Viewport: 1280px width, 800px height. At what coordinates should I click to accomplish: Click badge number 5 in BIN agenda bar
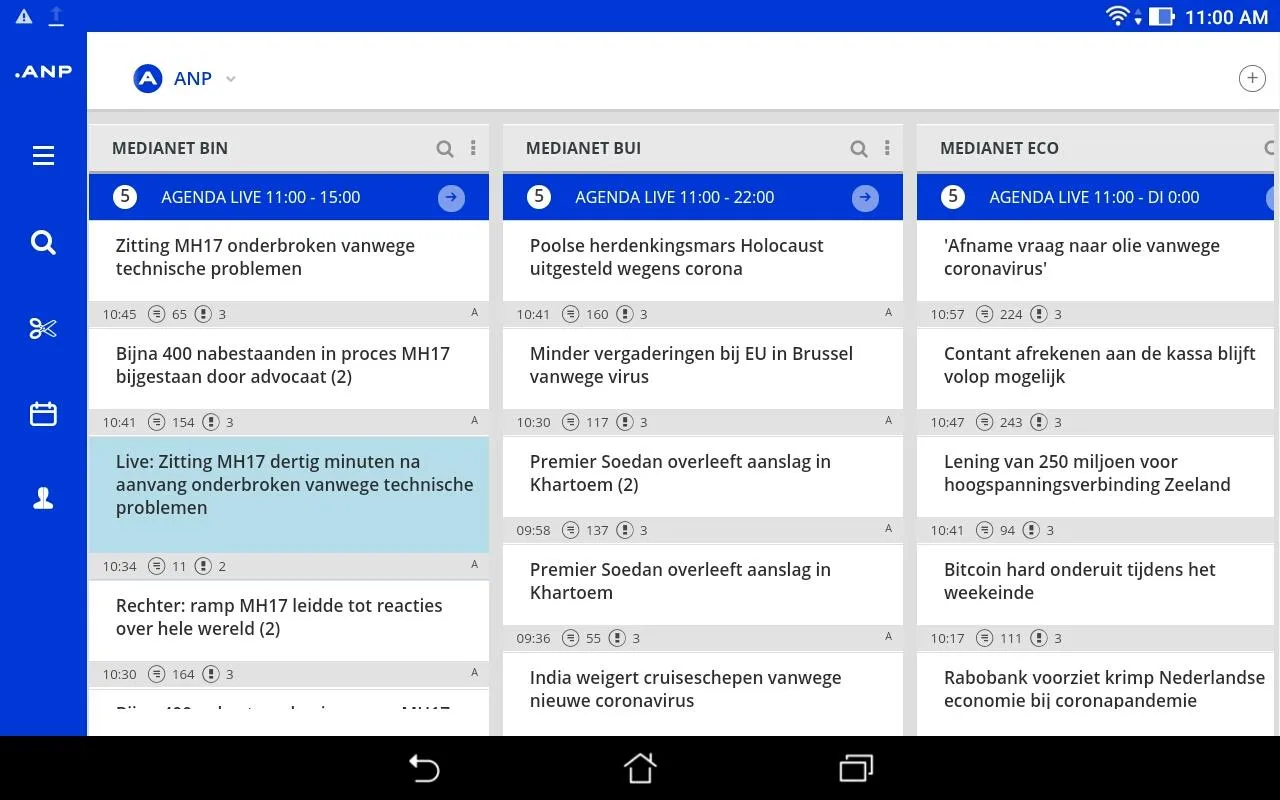[x=124, y=197]
